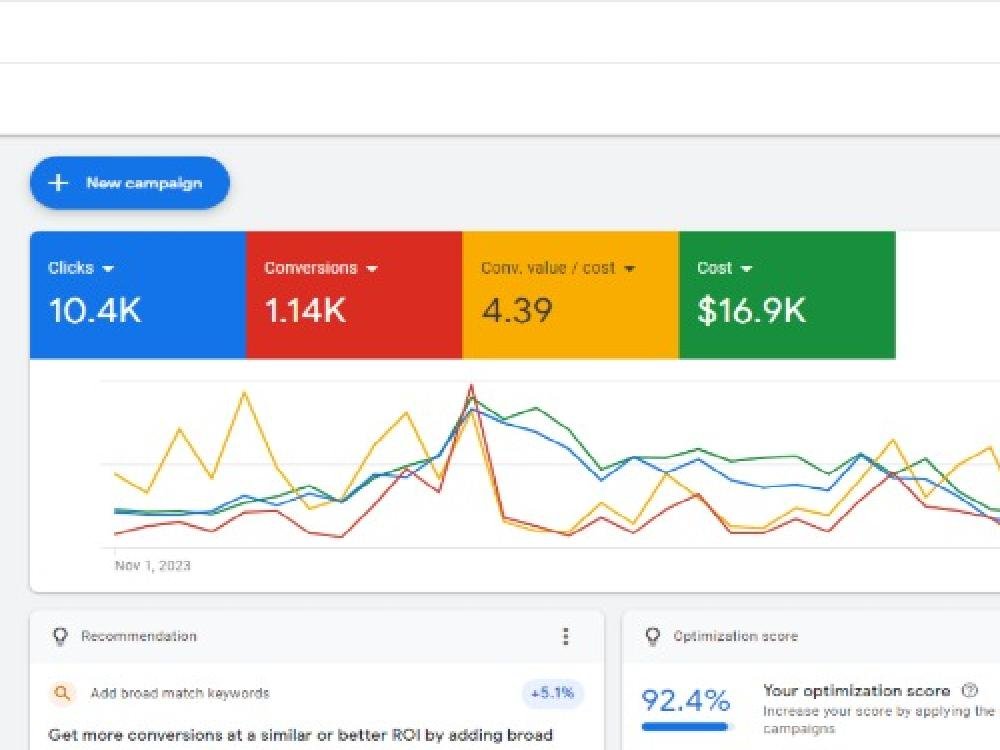Select the red 1.14K conversions value

pyautogui.click(x=305, y=311)
